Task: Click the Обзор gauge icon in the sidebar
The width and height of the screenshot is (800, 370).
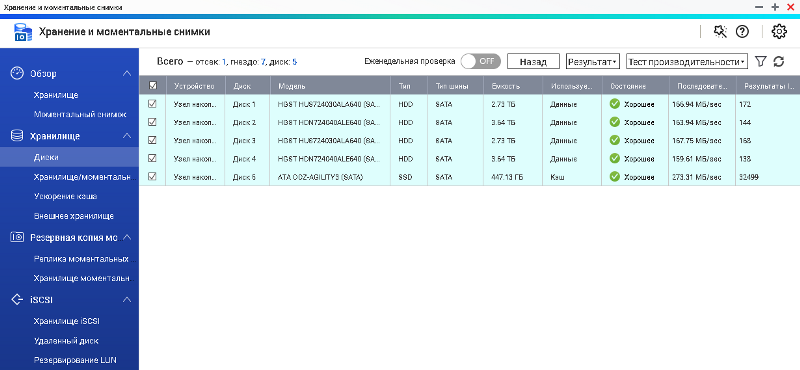Action: point(17,73)
